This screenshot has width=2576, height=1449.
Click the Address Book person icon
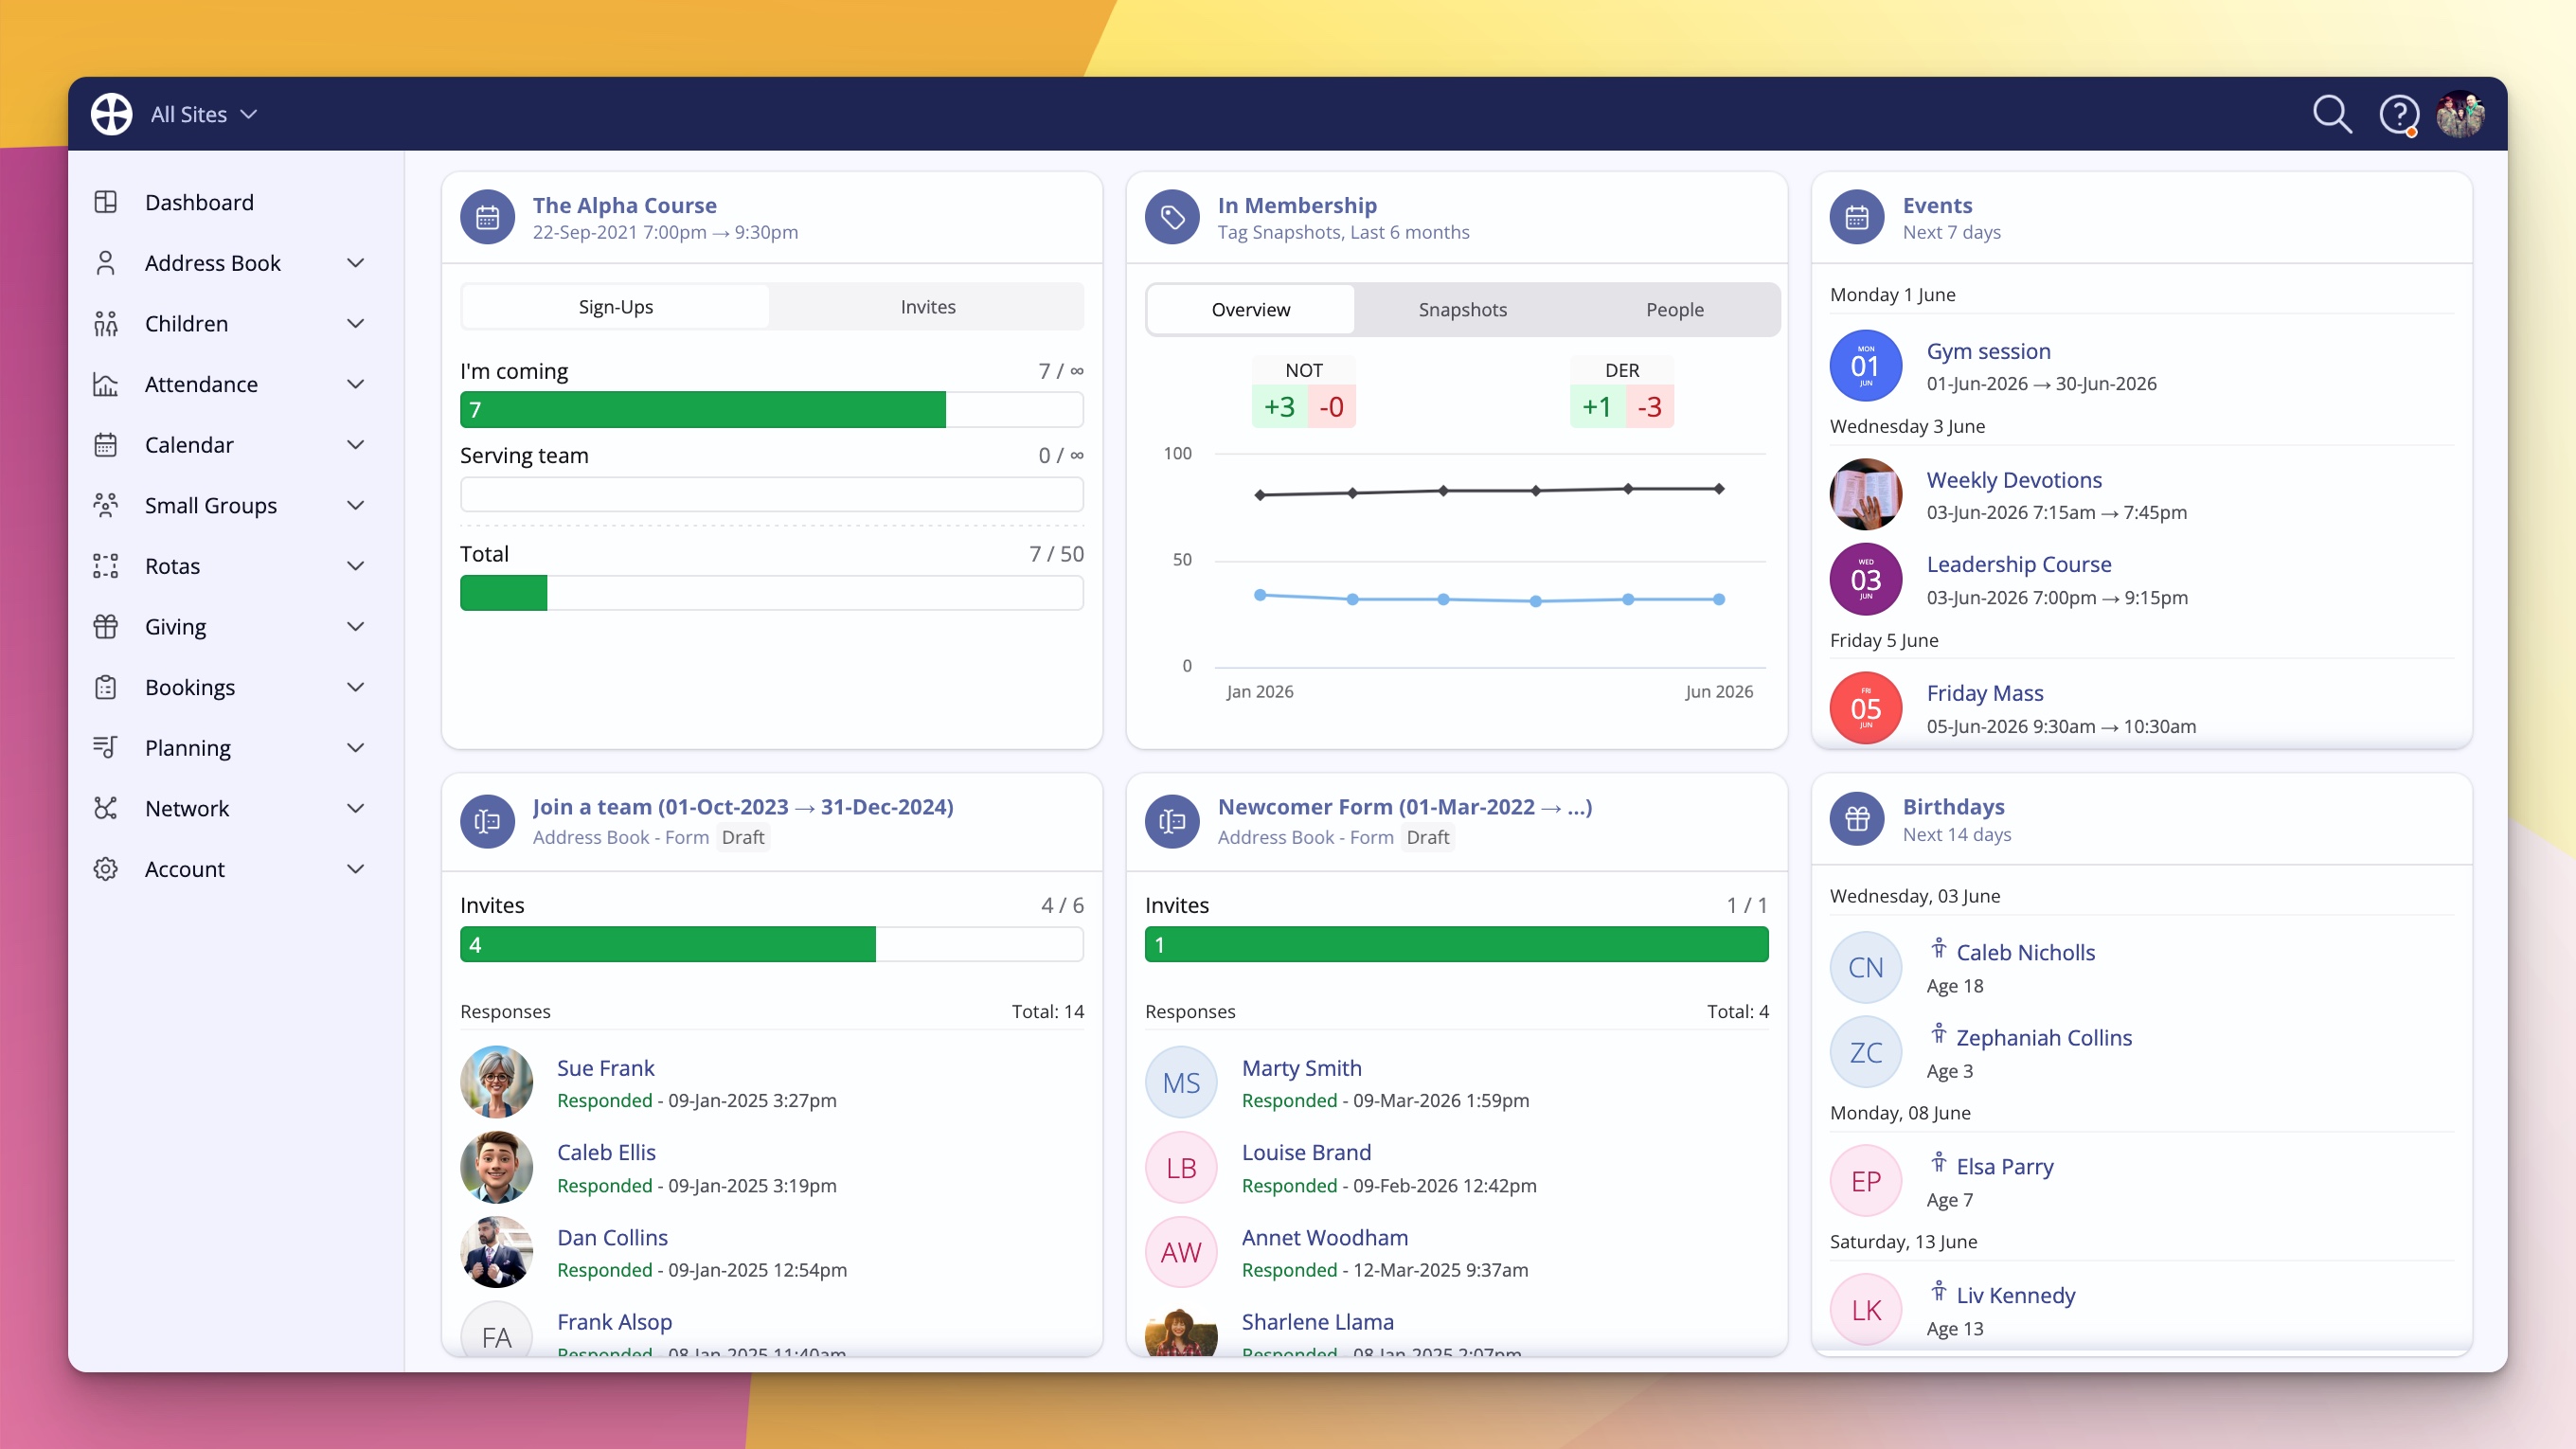point(105,263)
